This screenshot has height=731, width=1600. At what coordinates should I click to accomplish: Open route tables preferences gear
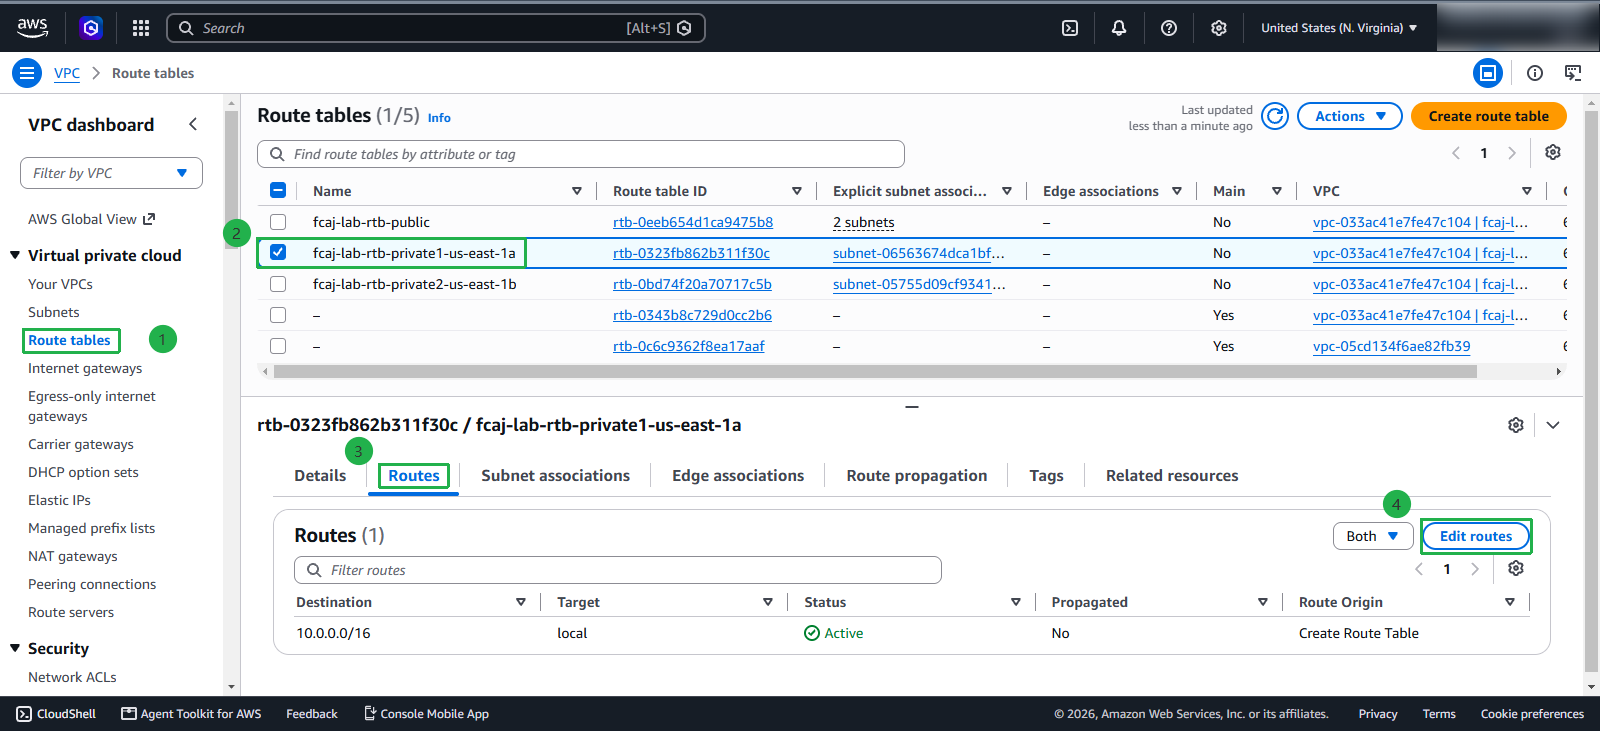(x=1553, y=152)
